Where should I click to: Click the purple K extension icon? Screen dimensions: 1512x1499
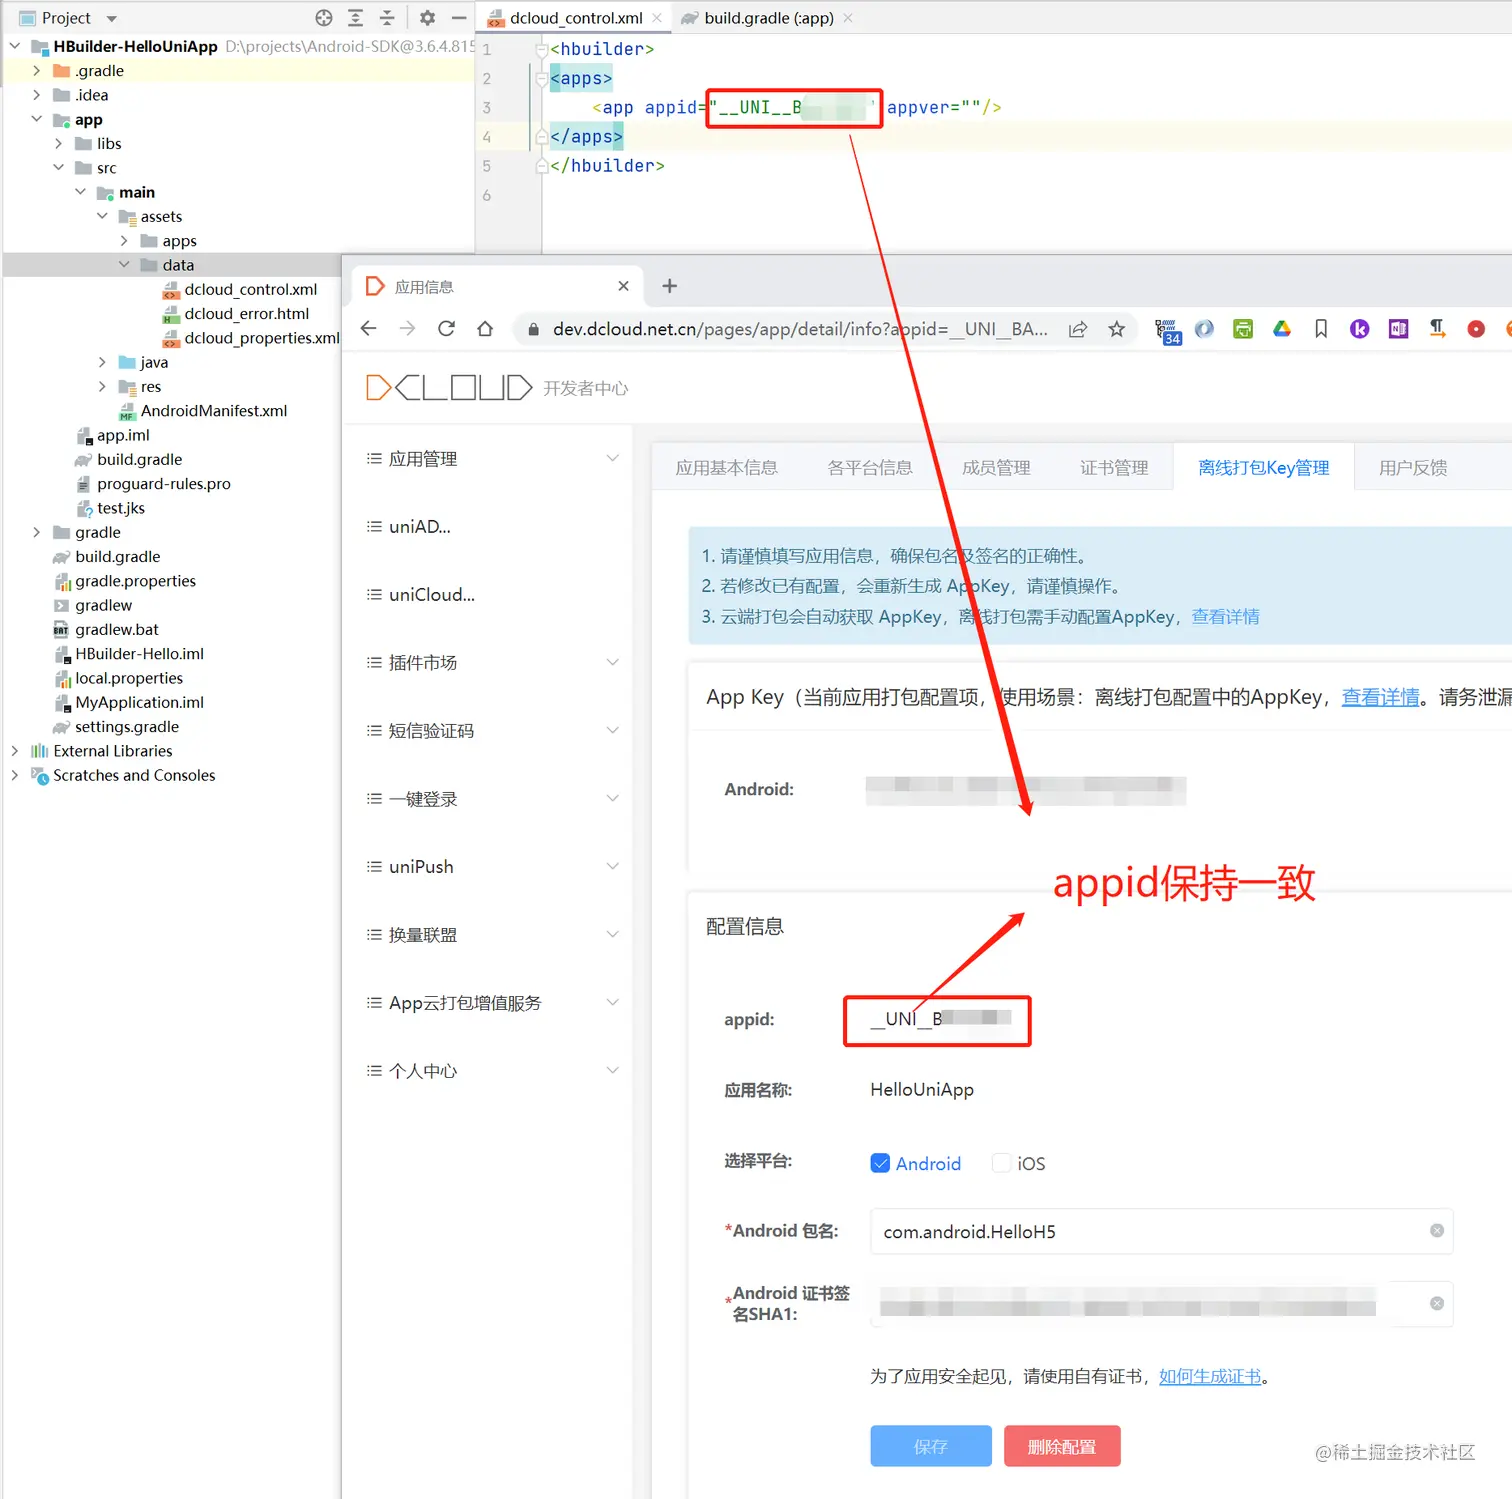point(1360,329)
